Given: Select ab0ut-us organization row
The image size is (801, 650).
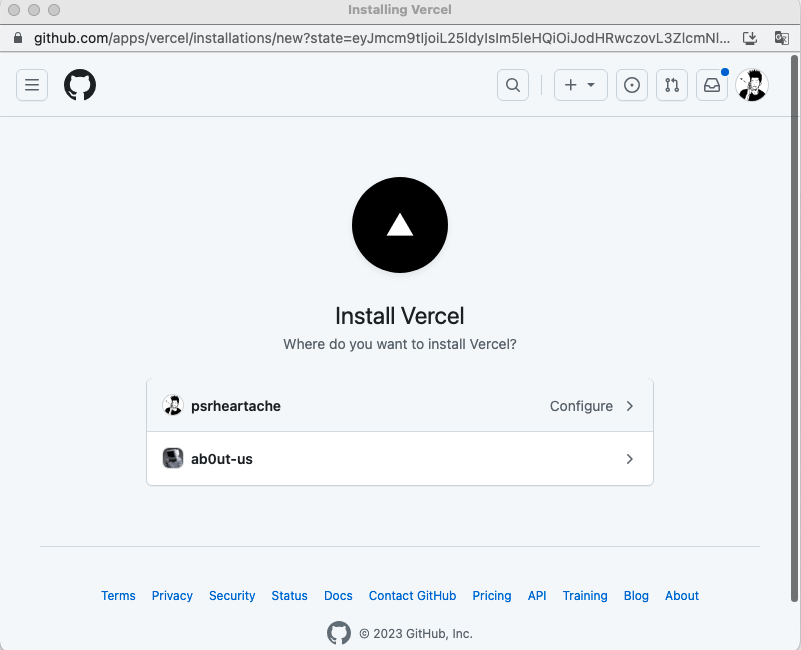Looking at the screenshot, I should (x=400, y=459).
